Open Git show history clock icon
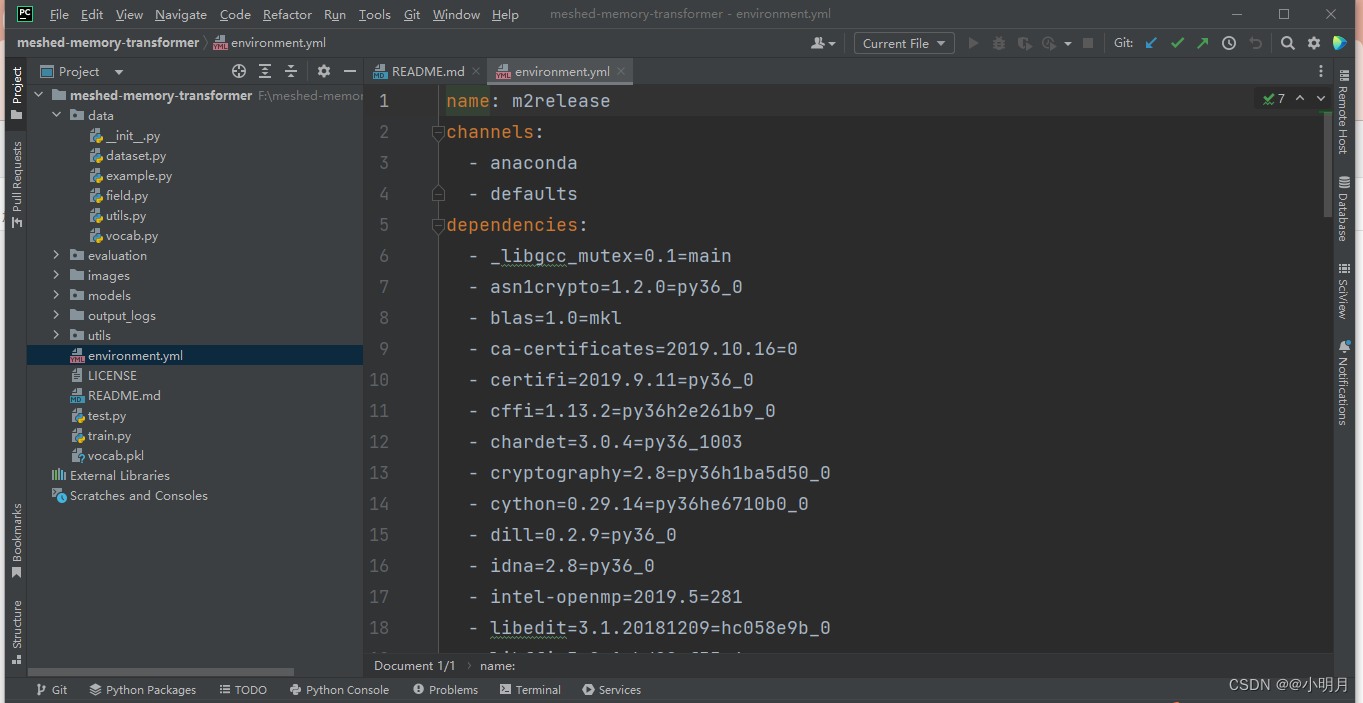Screen dimensions: 1363x703 click(1229, 43)
